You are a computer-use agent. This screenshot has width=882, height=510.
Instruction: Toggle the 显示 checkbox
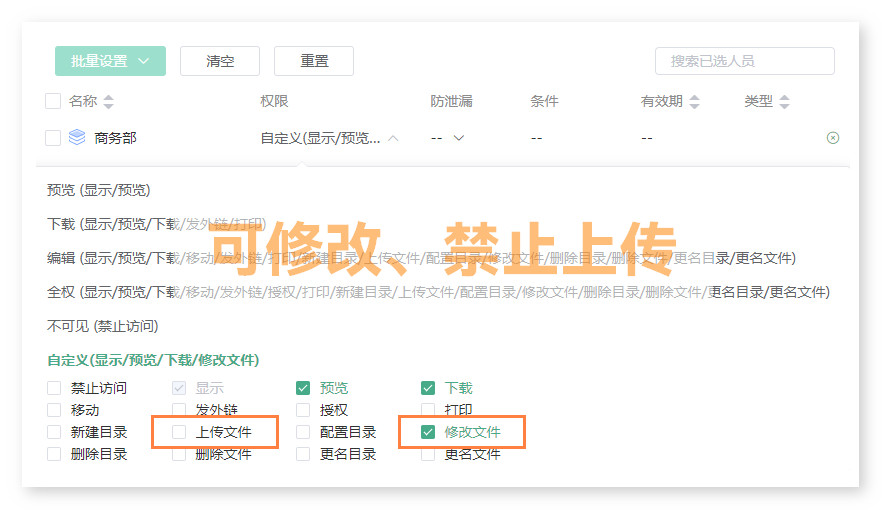pyautogui.click(x=179, y=388)
